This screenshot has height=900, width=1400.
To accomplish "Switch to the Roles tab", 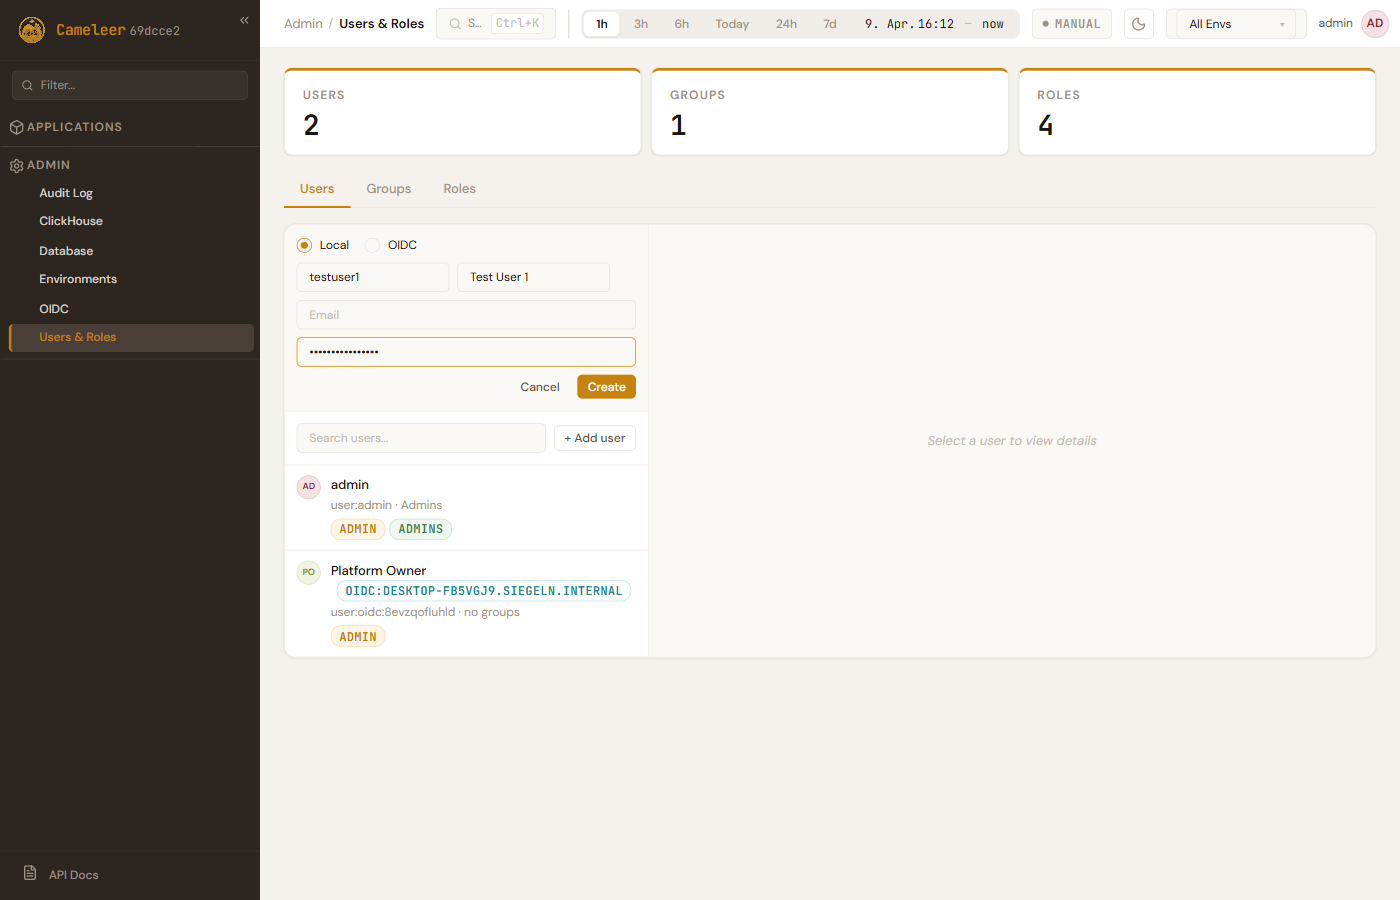I will click(459, 189).
